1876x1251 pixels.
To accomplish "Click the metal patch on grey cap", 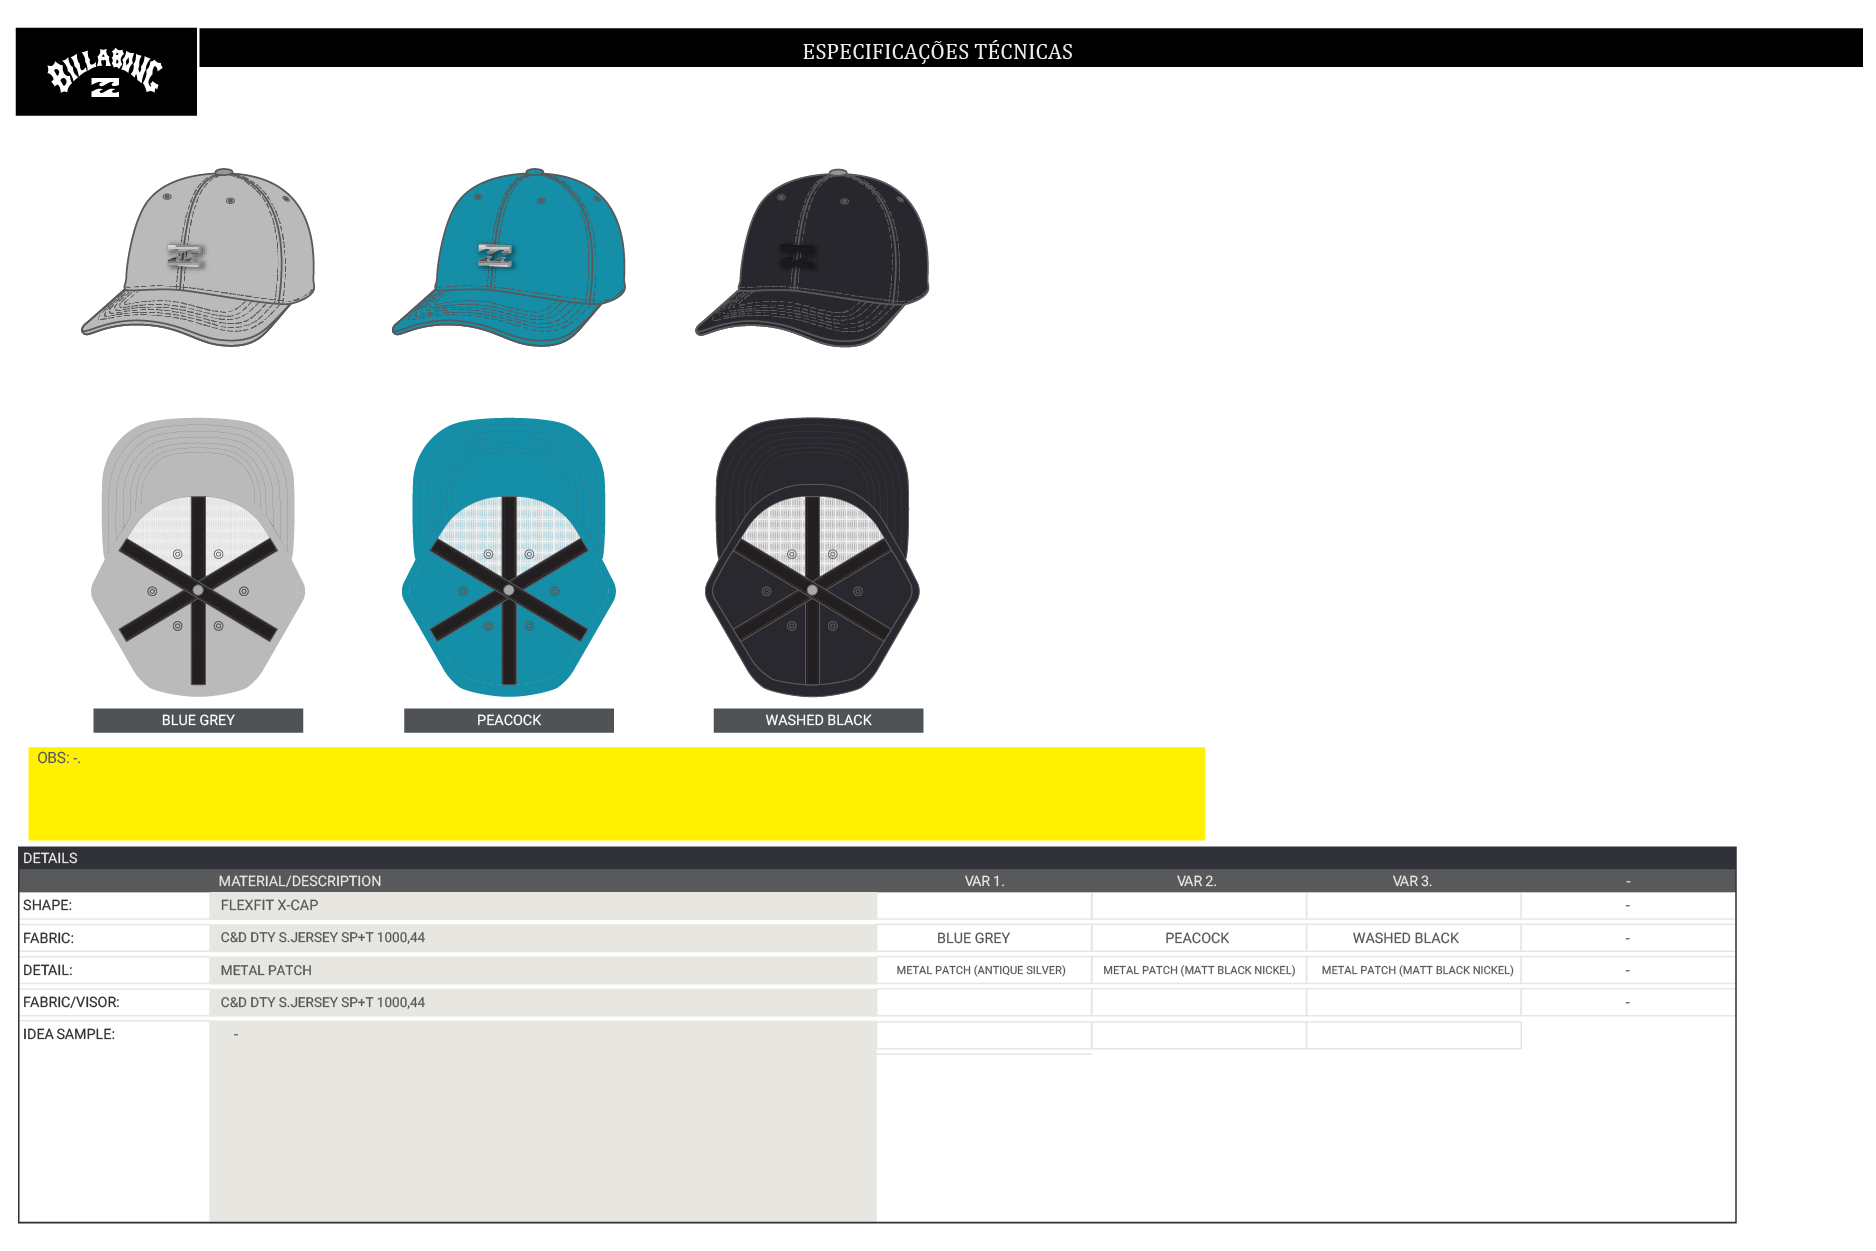I will [186, 256].
